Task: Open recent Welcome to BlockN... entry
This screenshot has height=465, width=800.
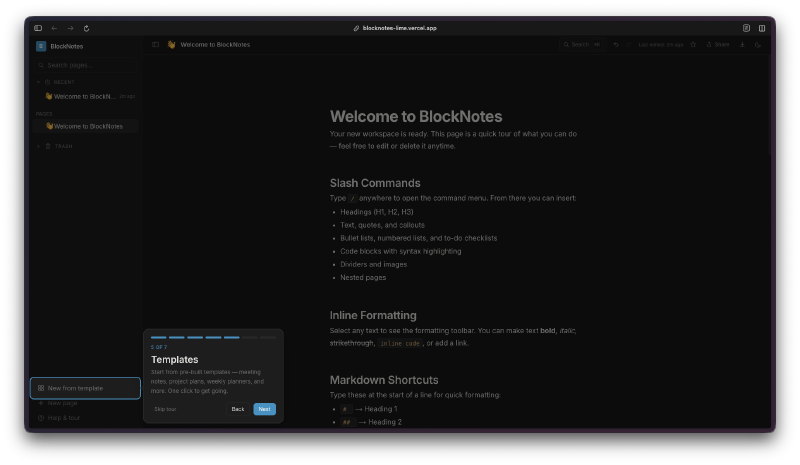Action: pyautogui.click(x=86, y=96)
